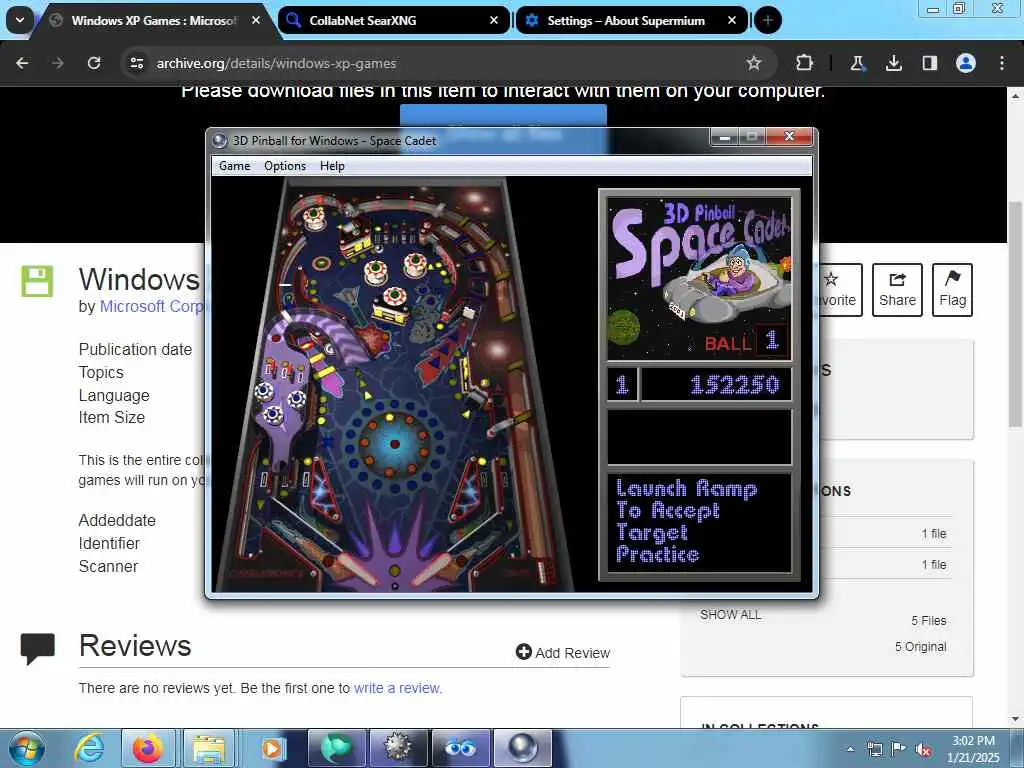
Task: Open the browser three-dot menu
Action: click(x=1002, y=63)
